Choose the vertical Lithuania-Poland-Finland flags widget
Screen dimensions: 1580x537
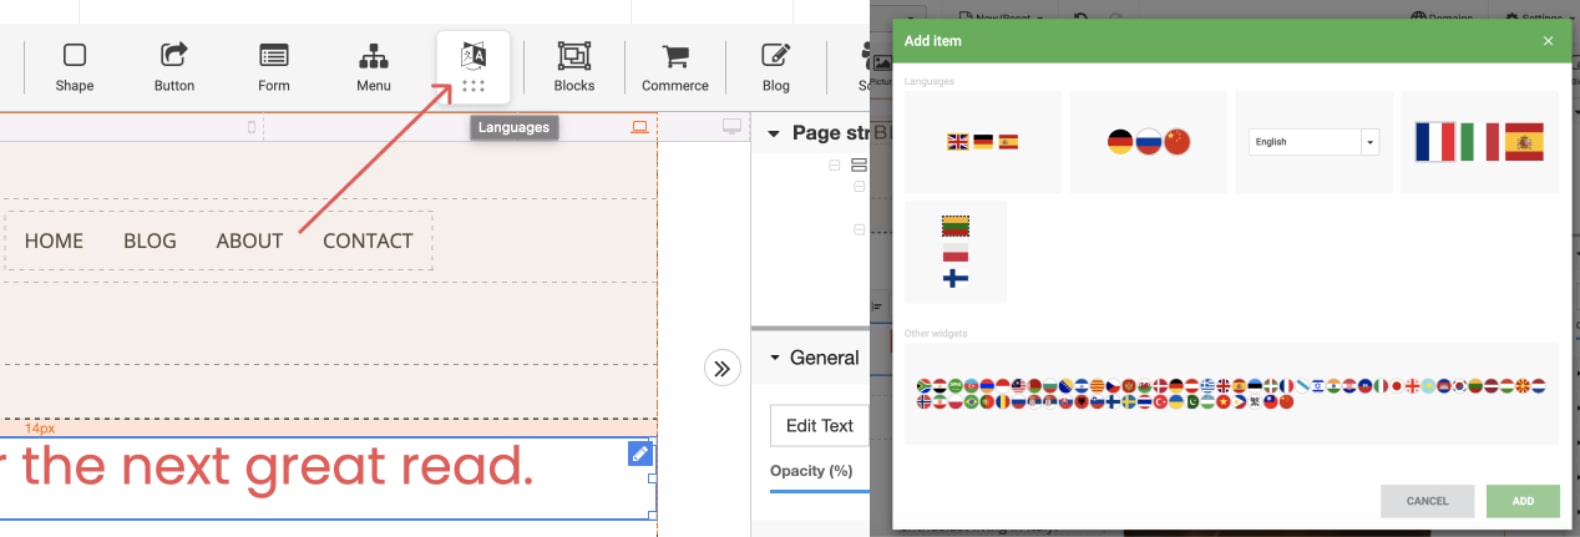(x=956, y=252)
